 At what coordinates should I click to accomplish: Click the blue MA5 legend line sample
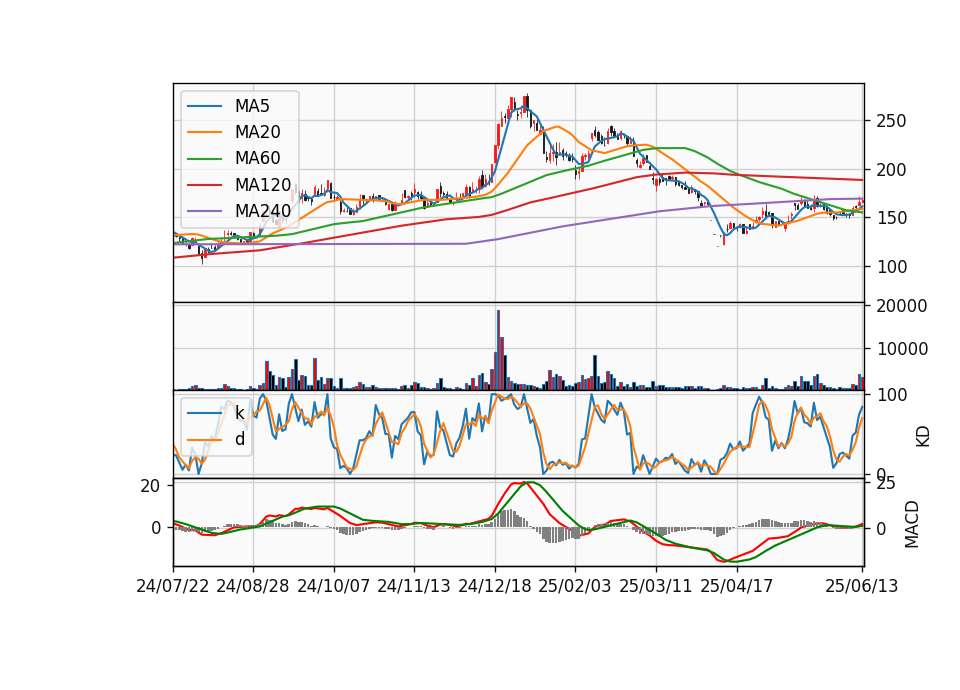(x=204, y=106)
